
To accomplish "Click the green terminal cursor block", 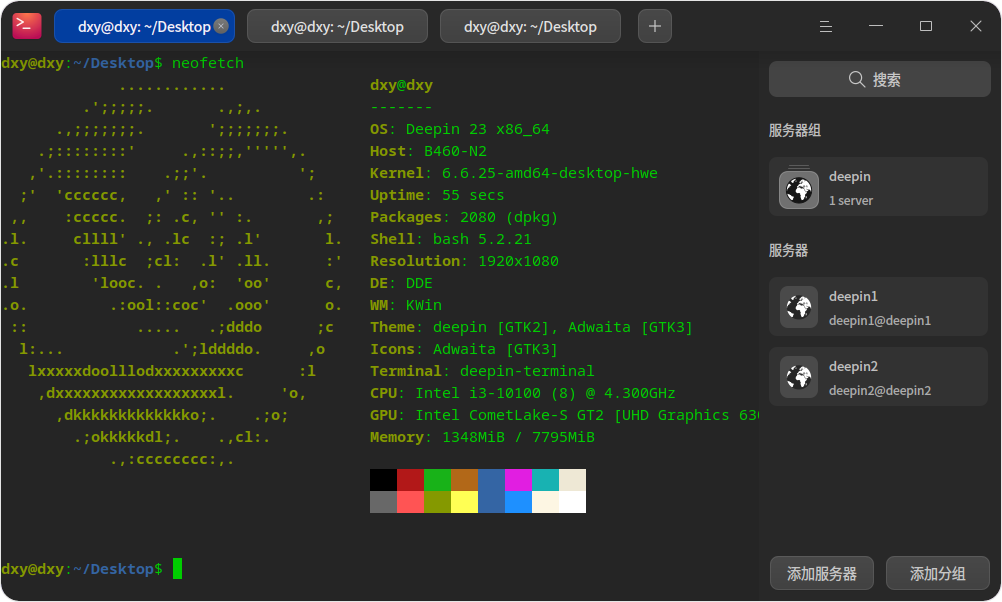I will [x=178, y=568].
